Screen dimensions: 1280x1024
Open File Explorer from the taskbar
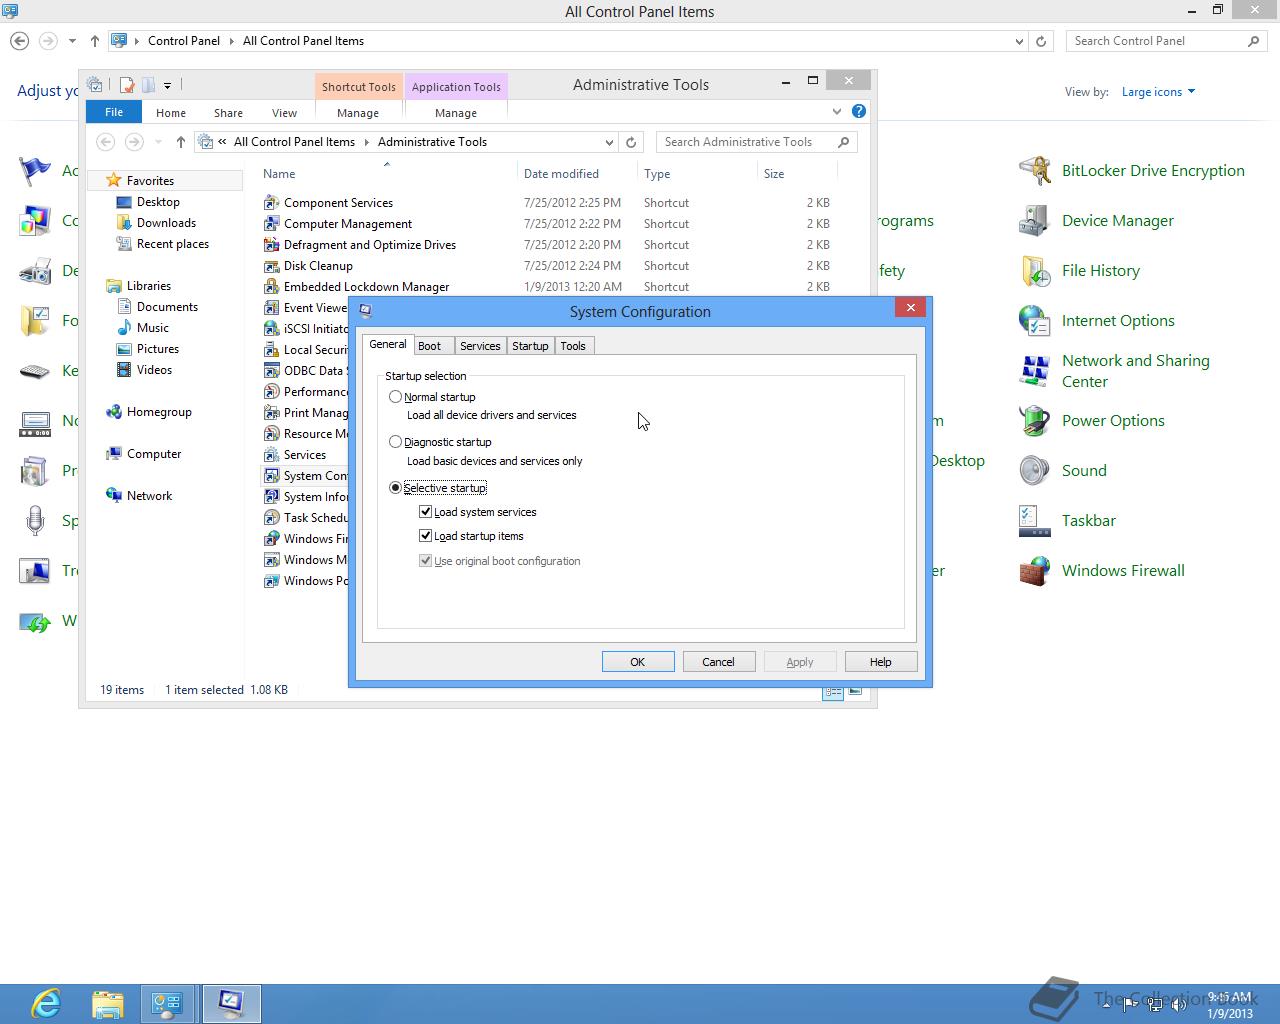tap(107, 1003)
